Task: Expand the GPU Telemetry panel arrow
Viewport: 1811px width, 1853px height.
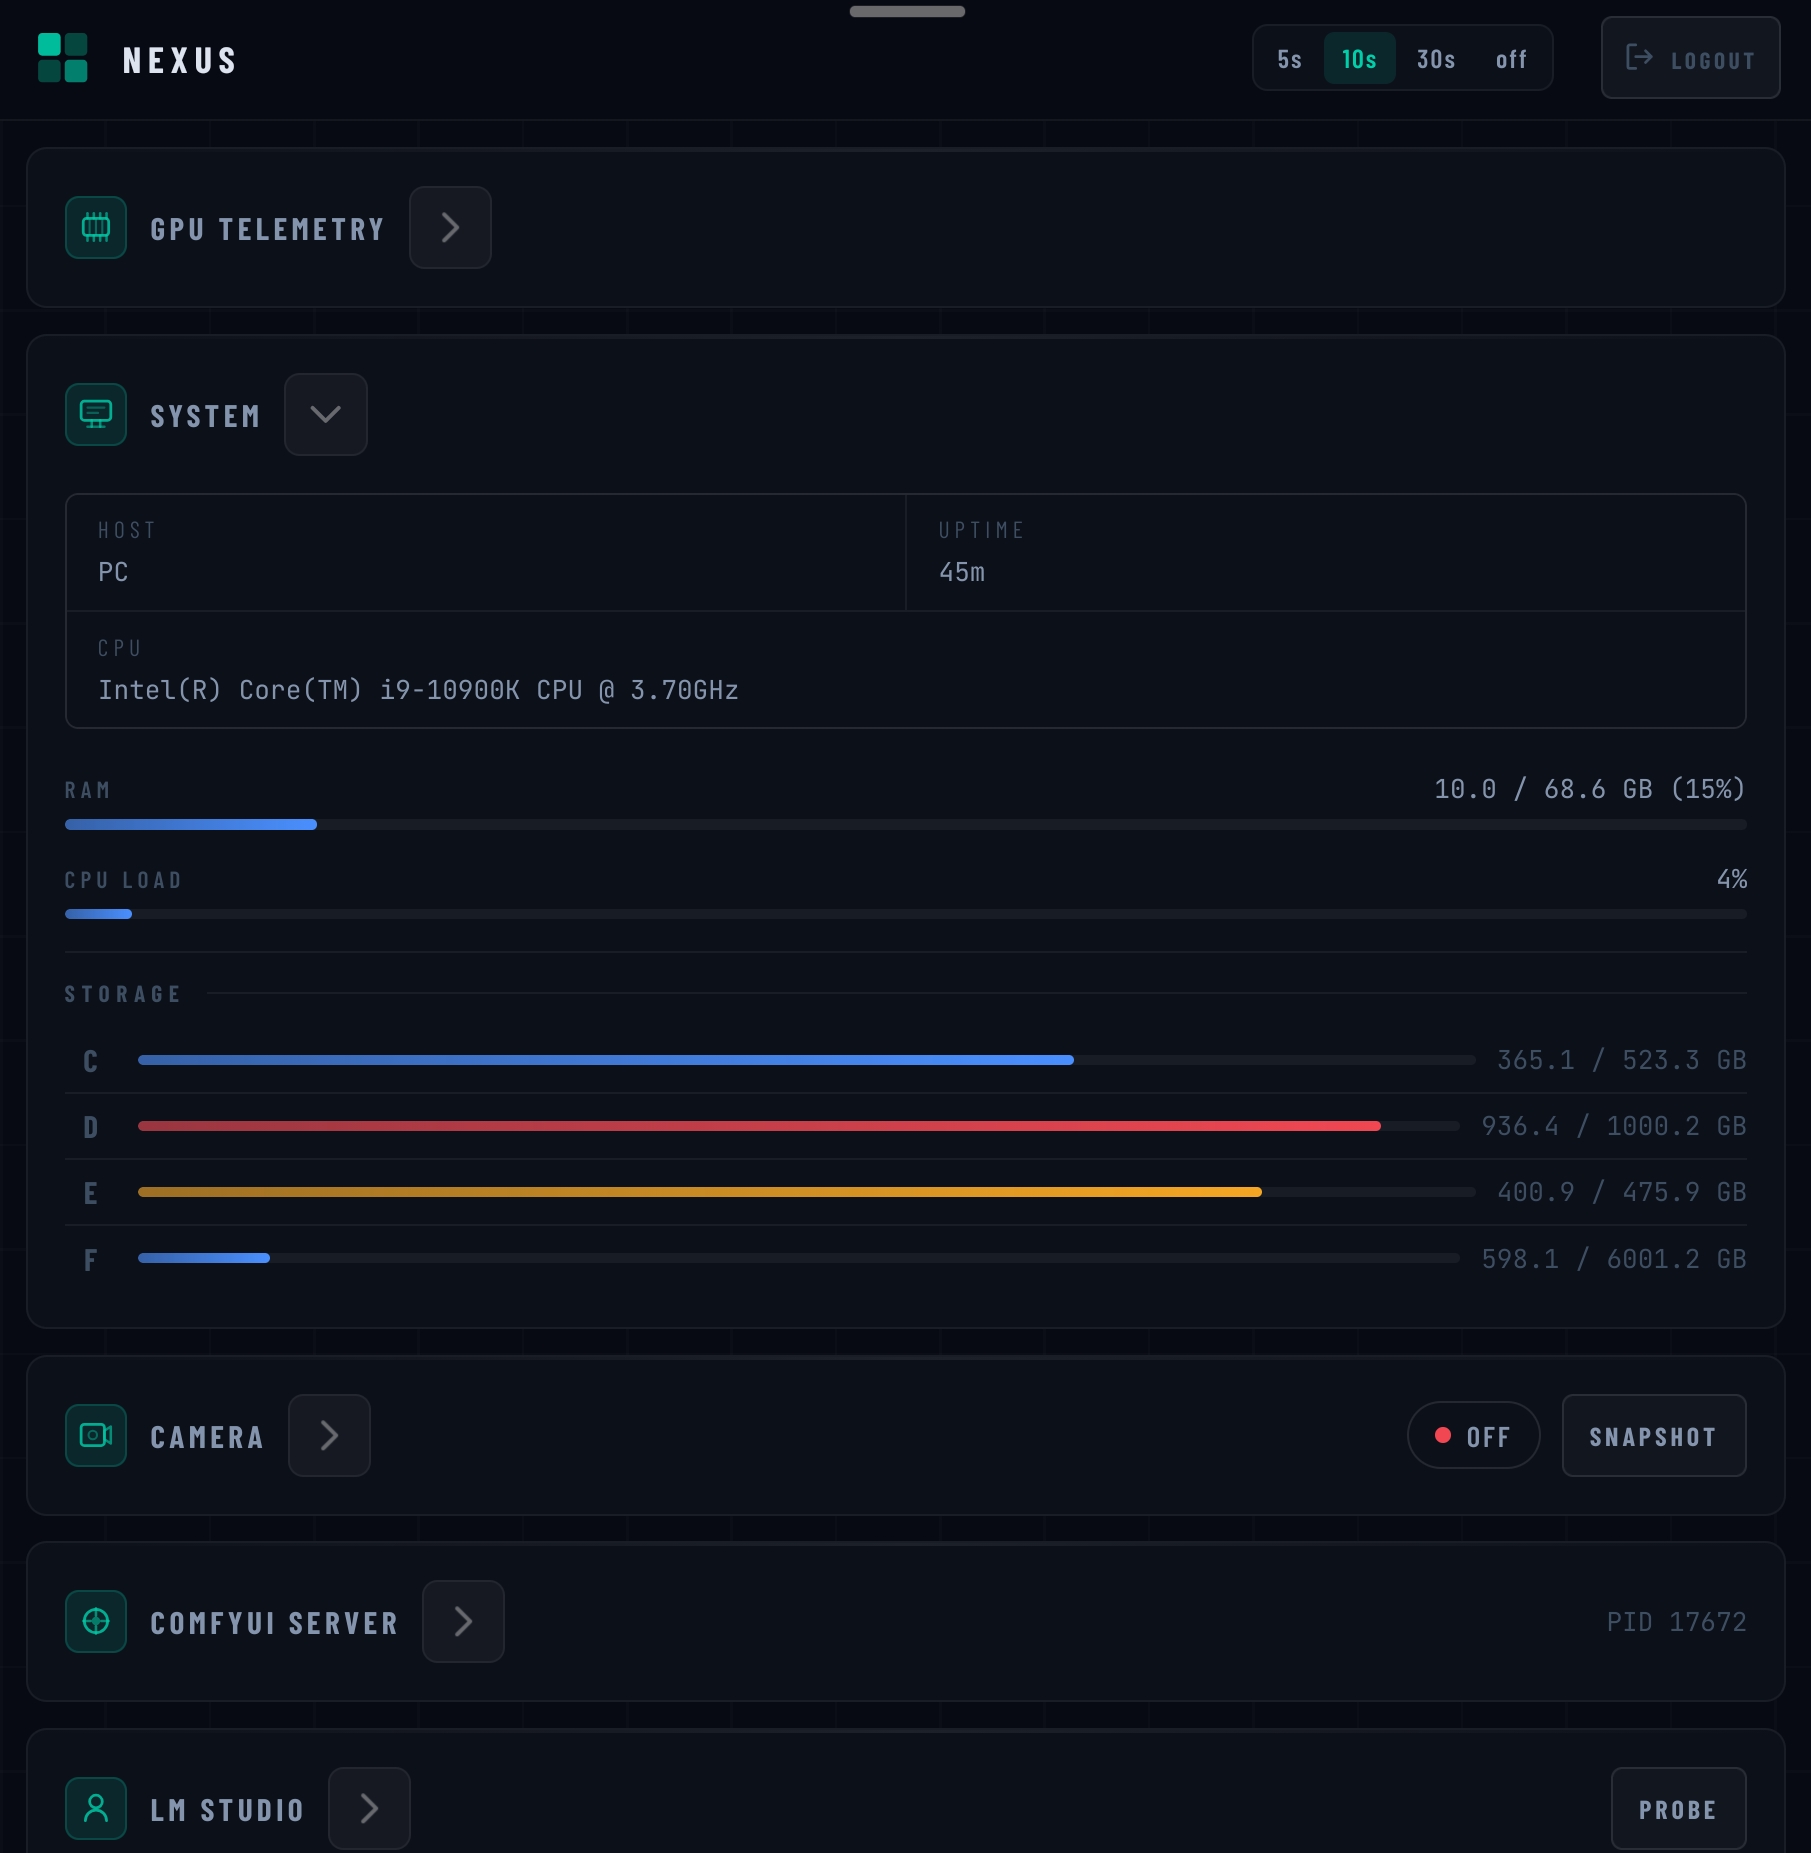Action: pos(450,227)
